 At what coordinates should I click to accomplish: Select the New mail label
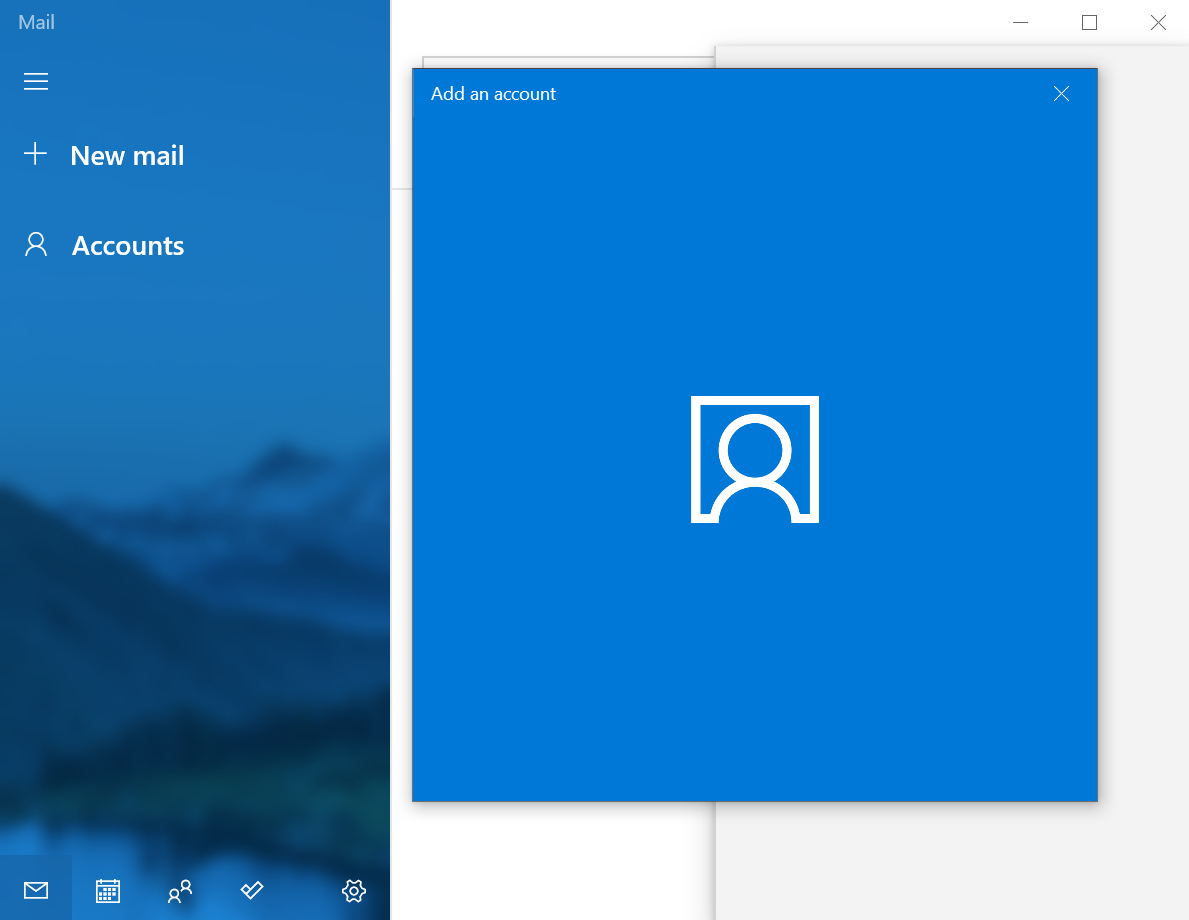[x=127, y=156]
